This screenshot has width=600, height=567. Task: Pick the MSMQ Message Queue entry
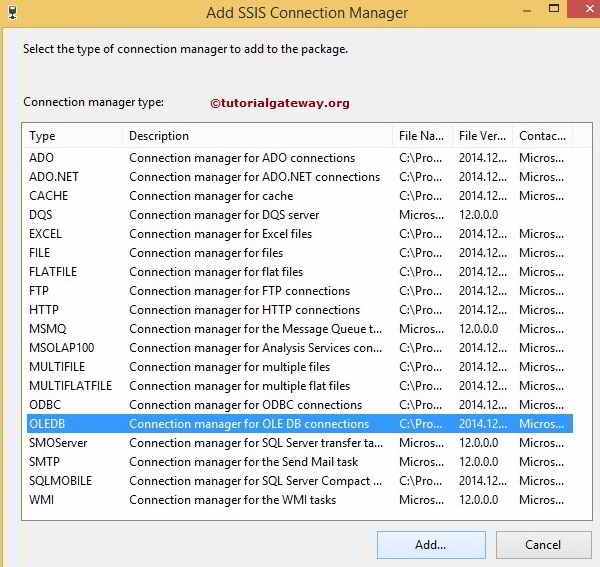[x=300, y=329]
